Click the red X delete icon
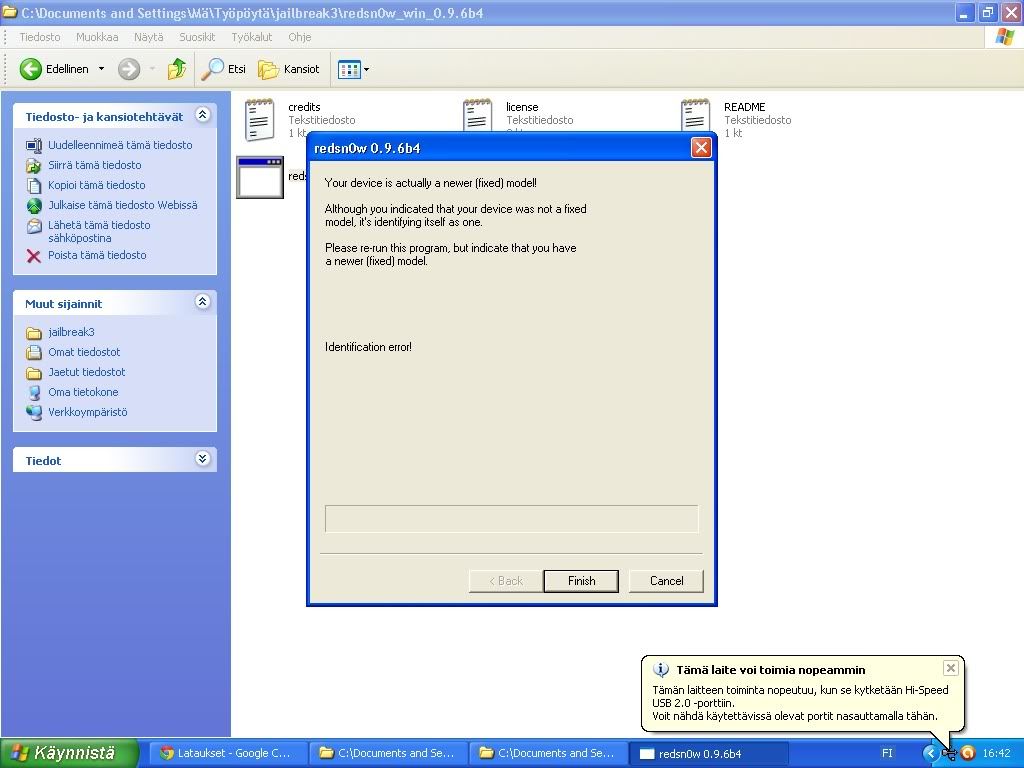 [x=34, y=256]
